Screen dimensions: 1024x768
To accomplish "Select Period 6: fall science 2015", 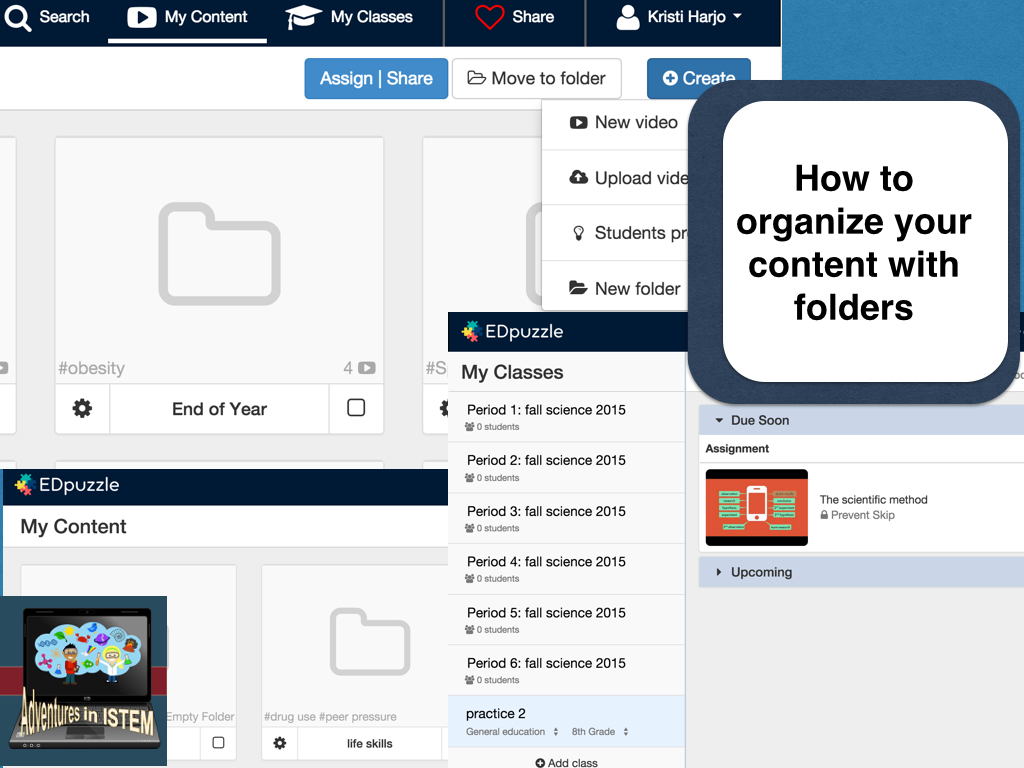I will 566,670.
